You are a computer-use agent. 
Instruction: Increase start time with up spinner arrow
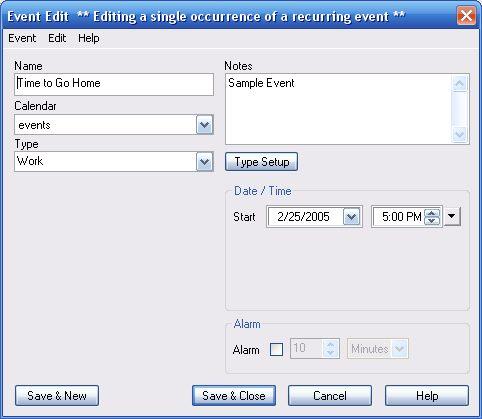coord(432,213)
